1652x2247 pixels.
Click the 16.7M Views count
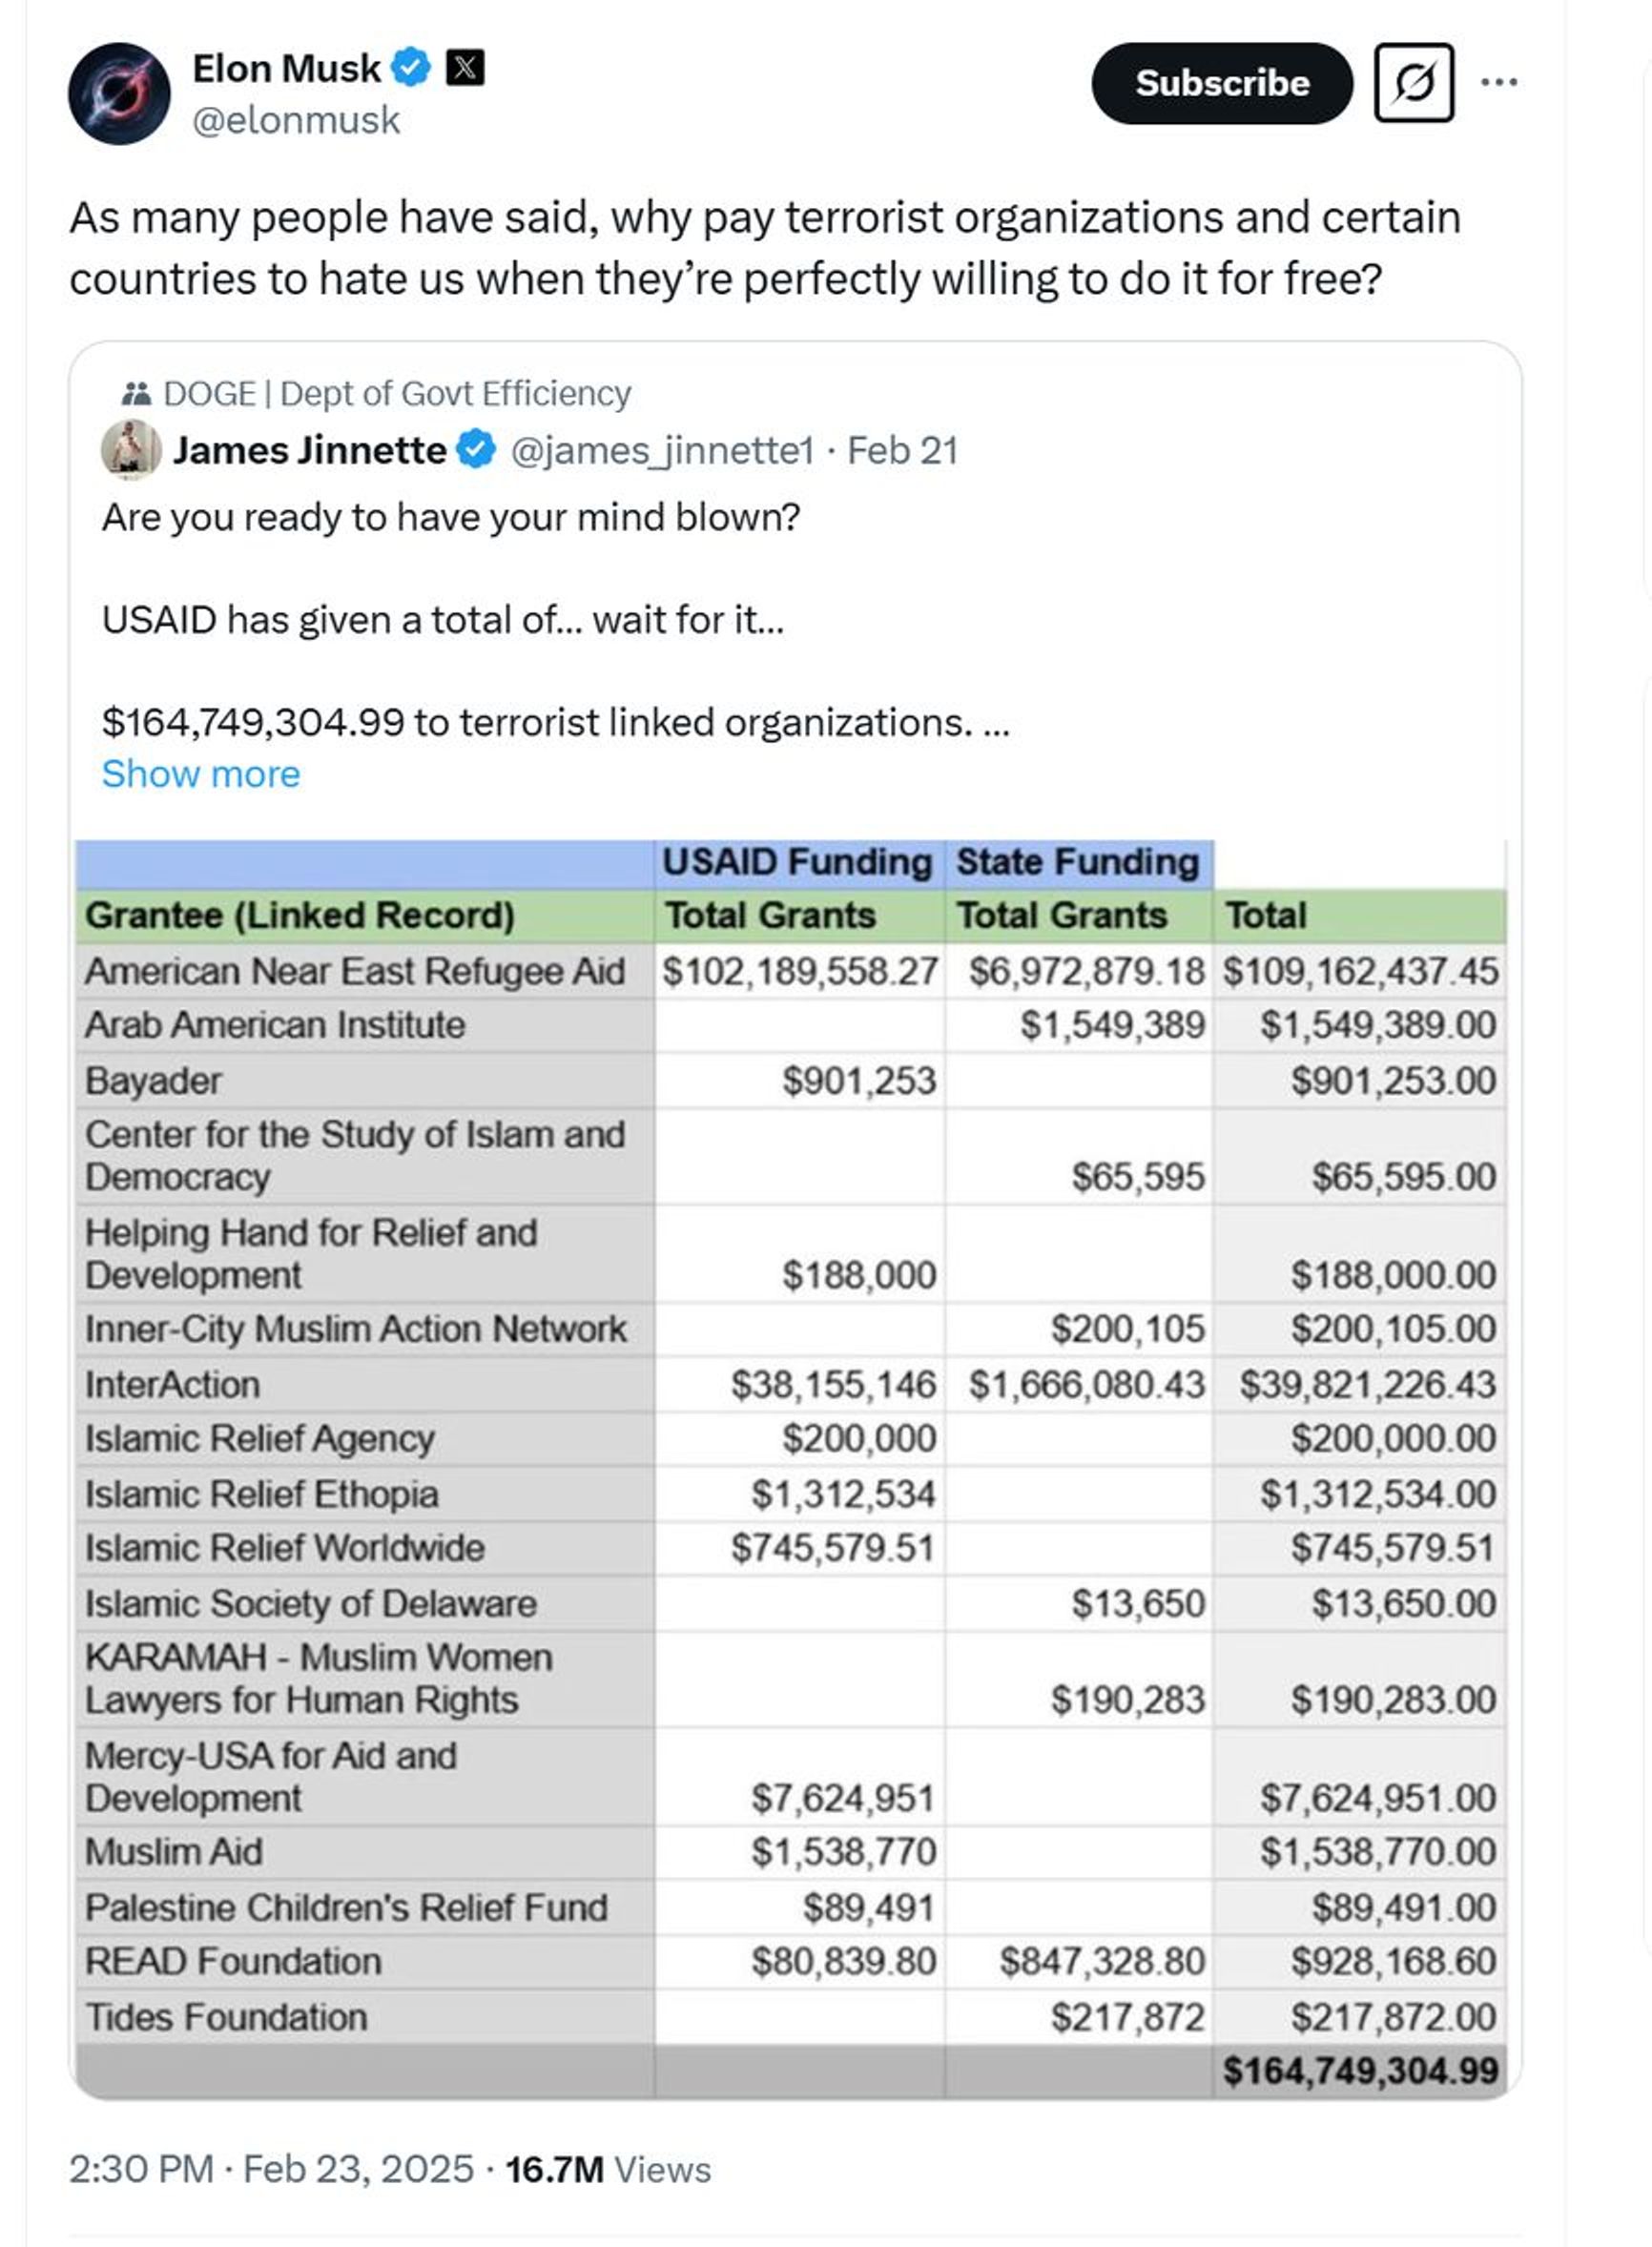tap(607, 2169)
